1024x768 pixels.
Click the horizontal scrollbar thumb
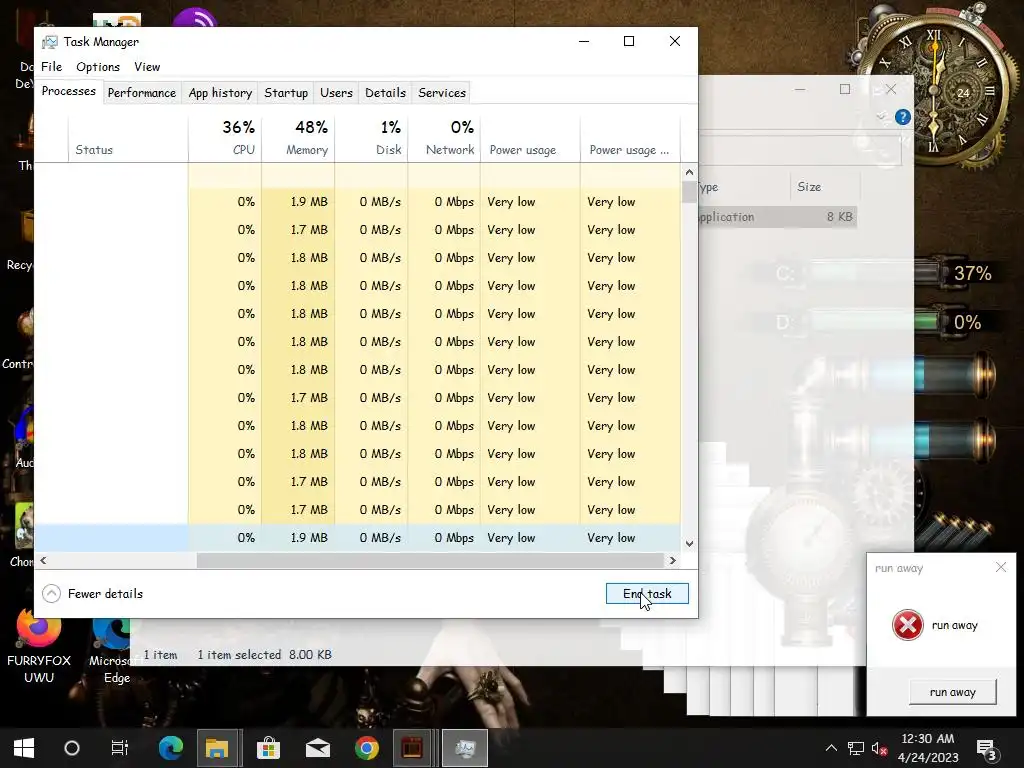click(430, 560)
